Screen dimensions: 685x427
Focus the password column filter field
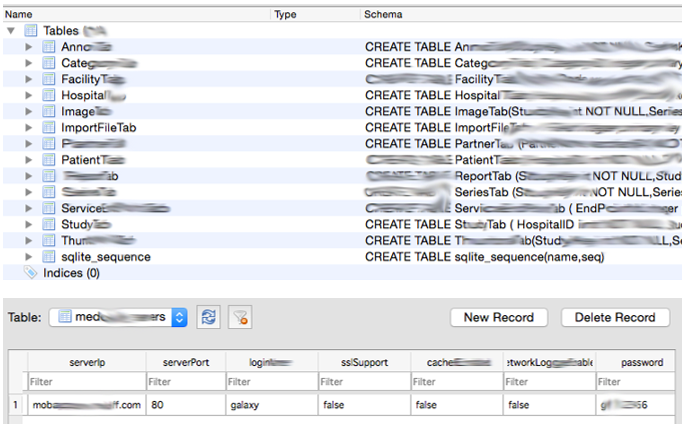(639, 382)
